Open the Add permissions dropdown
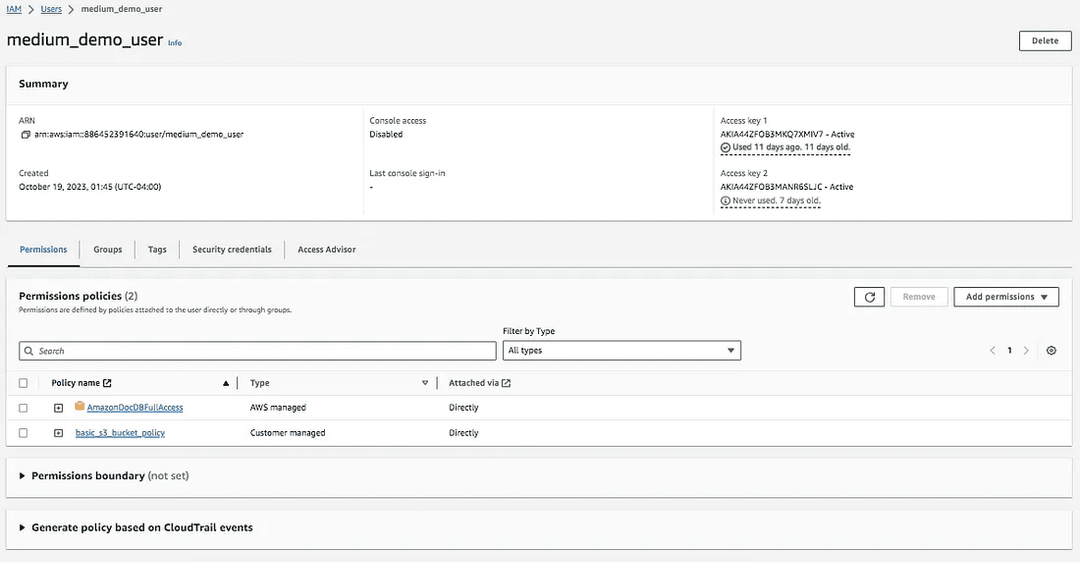The height and width of the screenshot is (562, 1080). pos(1006,297)
